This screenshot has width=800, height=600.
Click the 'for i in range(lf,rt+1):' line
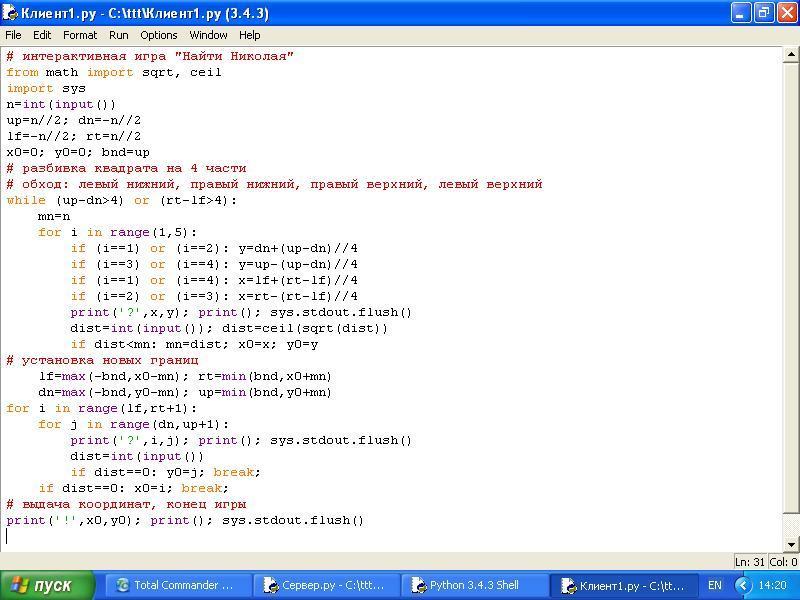tap(102, 409)
